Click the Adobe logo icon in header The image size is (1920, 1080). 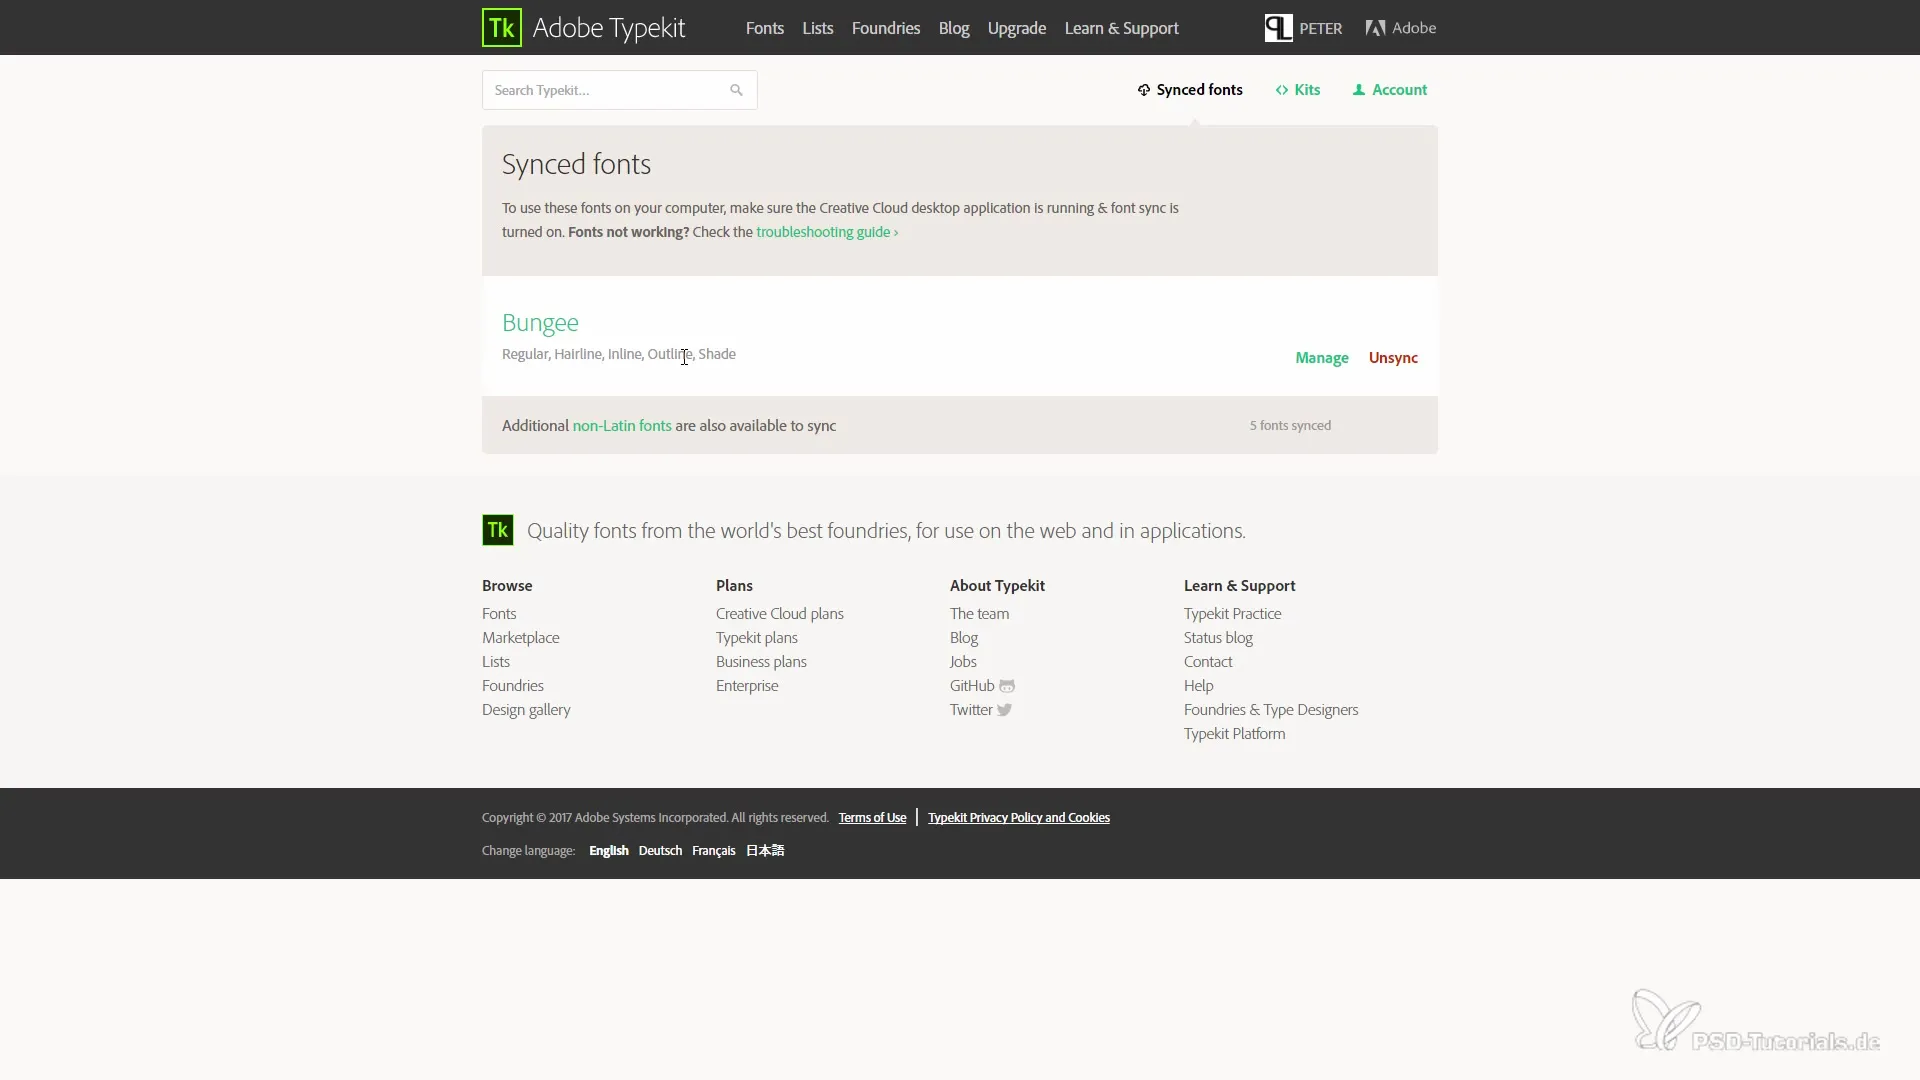click(x=1375, y=28)
